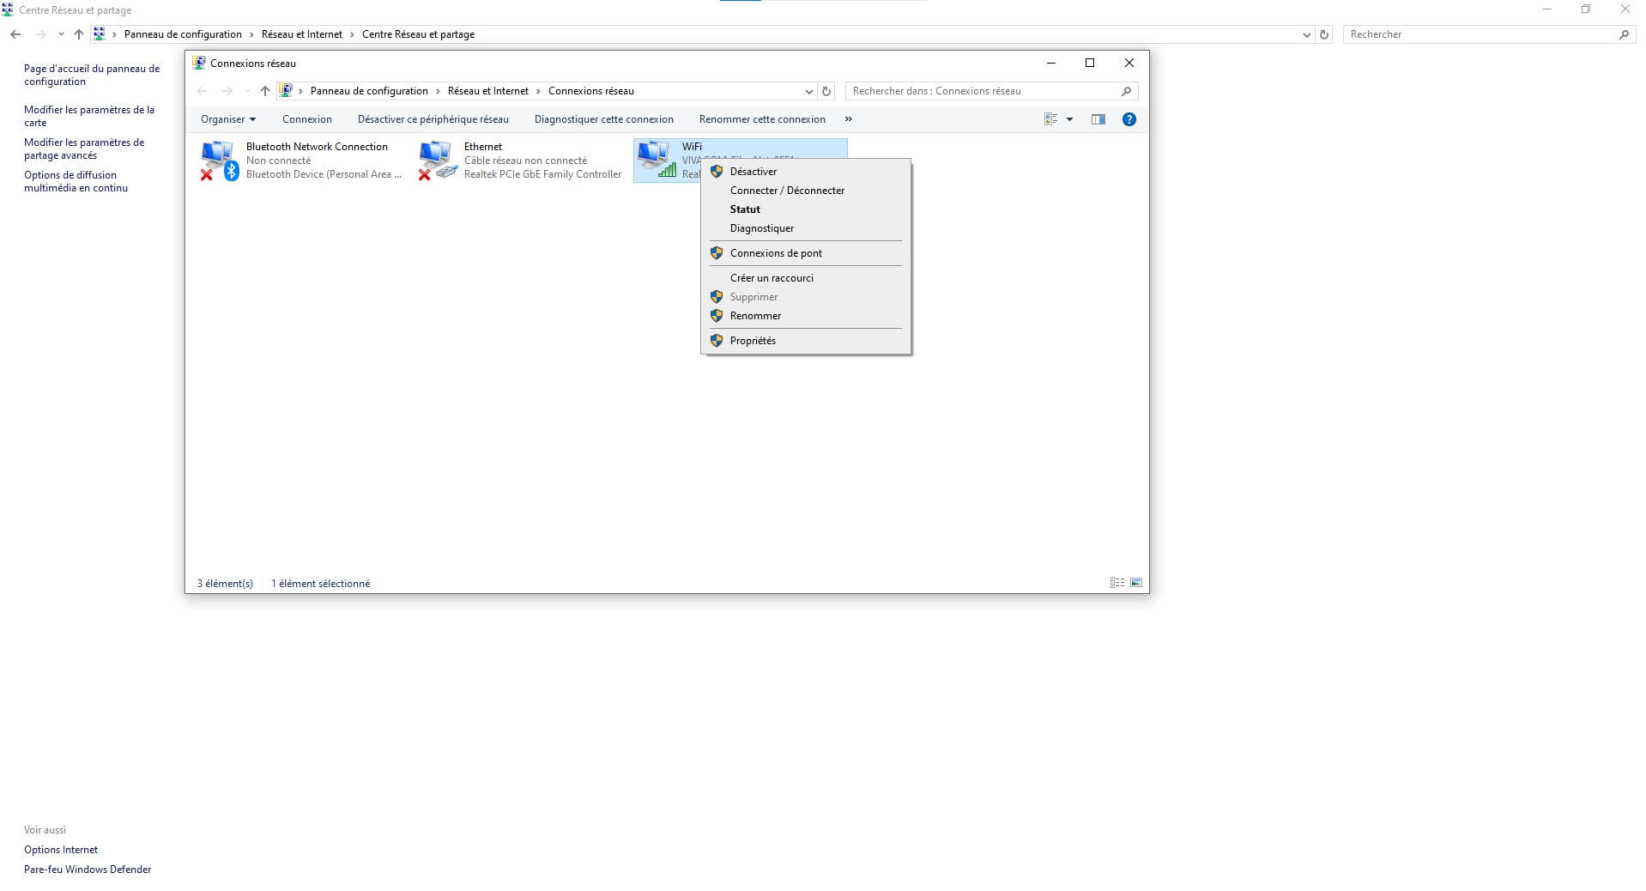Click search magnifier in Connexions réseau search box
The width and height of the screenshot is (1646, 891).
(1126, 91)
